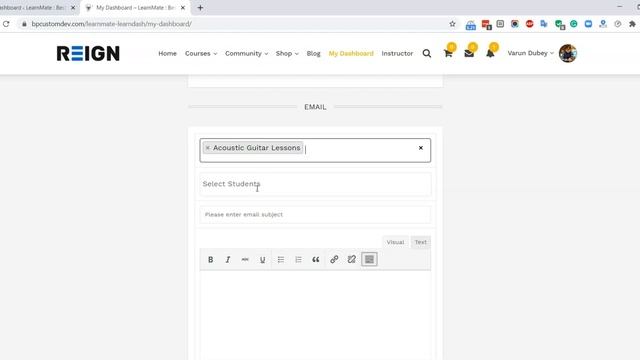Screen dimensions: 640x360
Task: Open My Dashboard menu item
Action: pos(351,53)
